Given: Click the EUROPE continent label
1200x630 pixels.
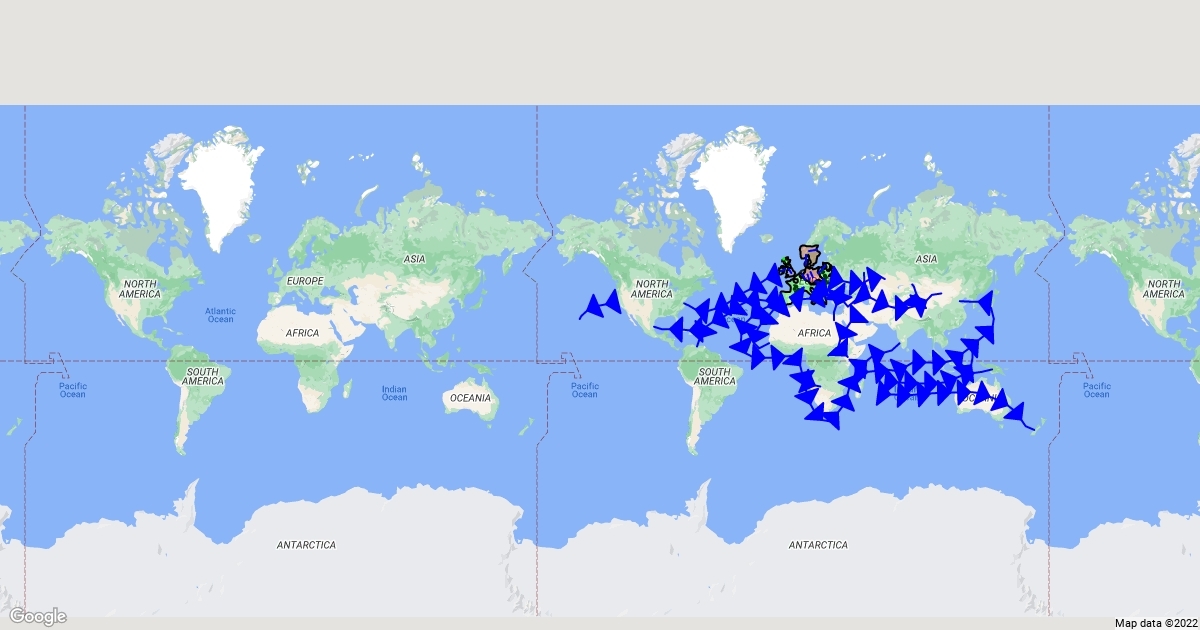Looking at the screenshot, I should coord(305,281).
